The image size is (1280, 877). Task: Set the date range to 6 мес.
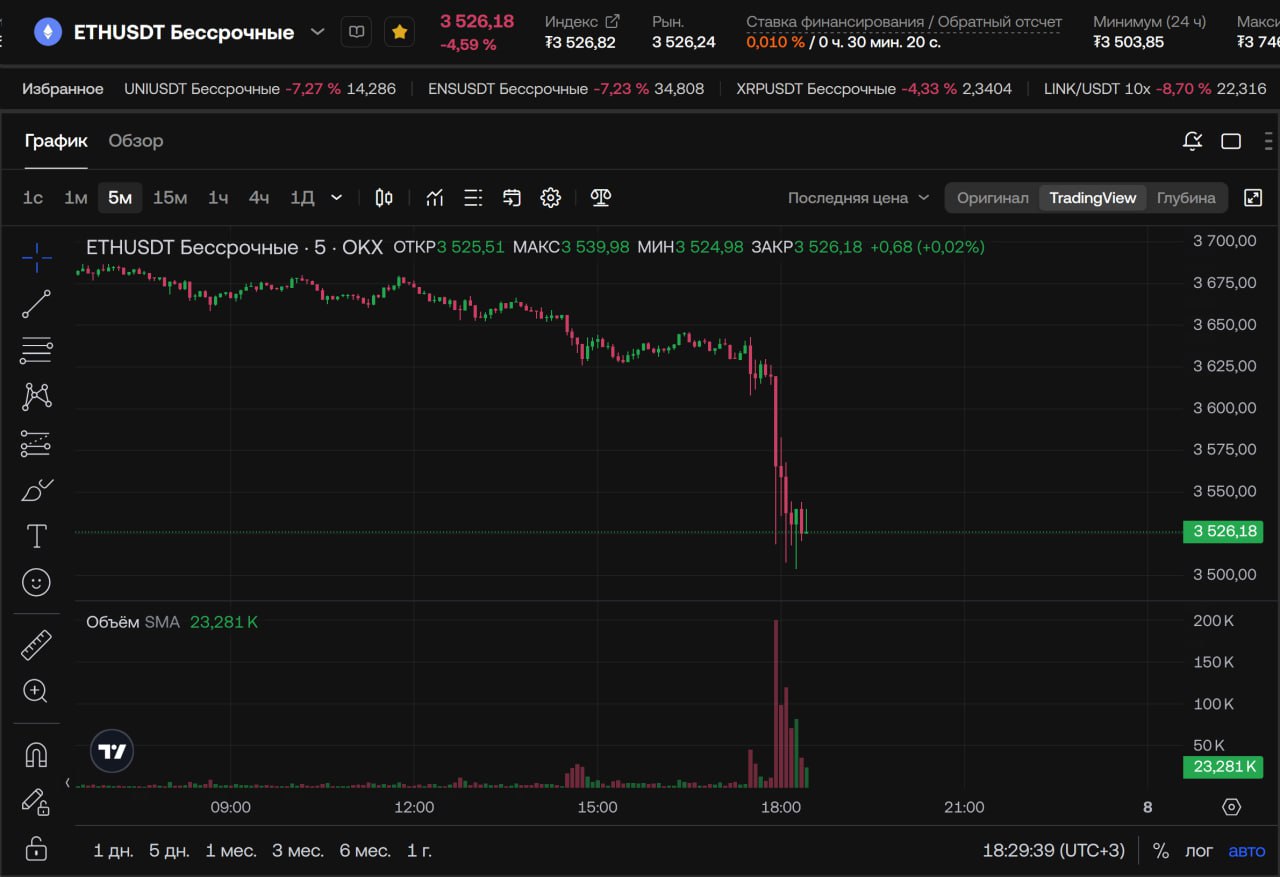[365, 851]
